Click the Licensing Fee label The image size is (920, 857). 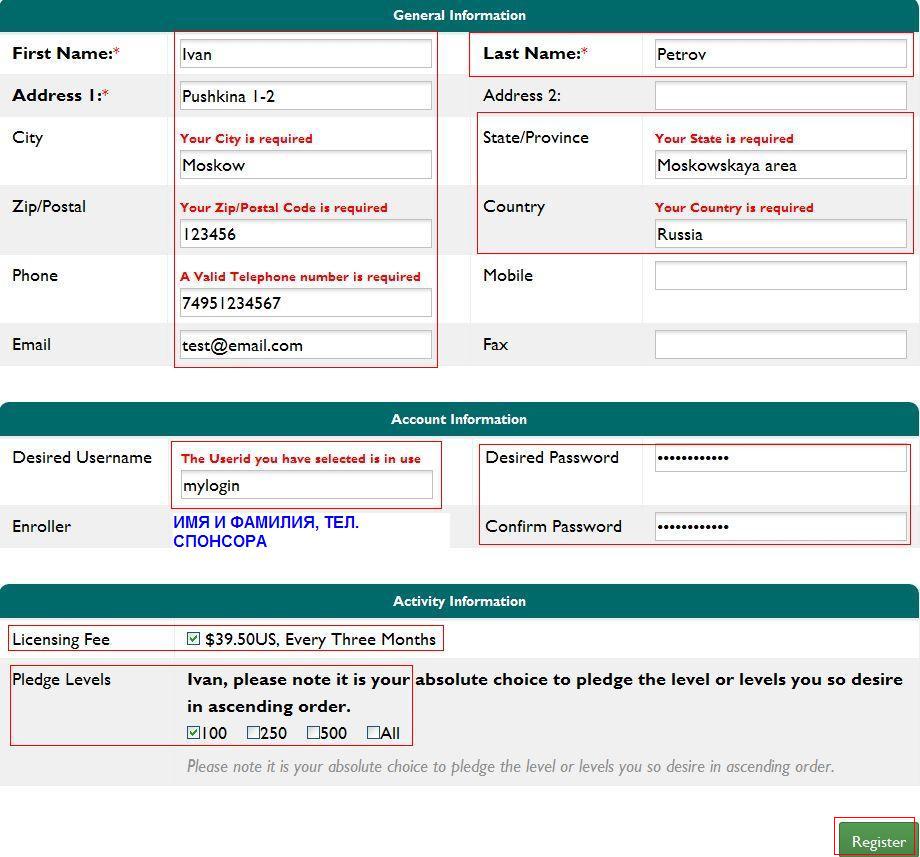pos(61,639)
